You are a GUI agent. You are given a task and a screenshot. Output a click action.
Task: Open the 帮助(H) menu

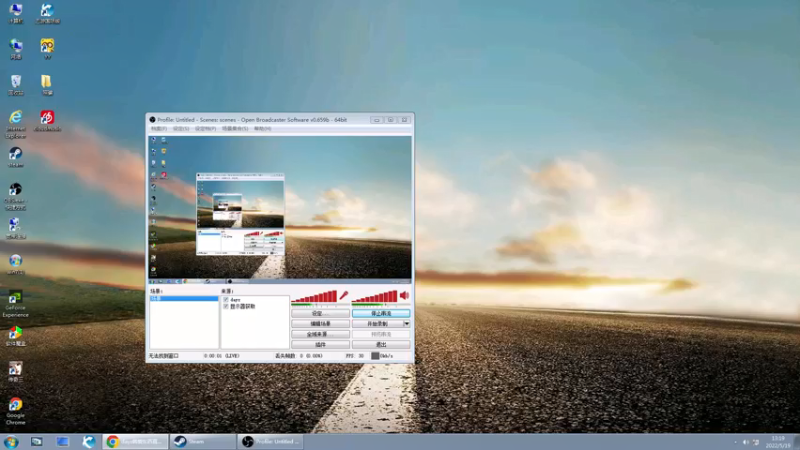tap(262, 129)
